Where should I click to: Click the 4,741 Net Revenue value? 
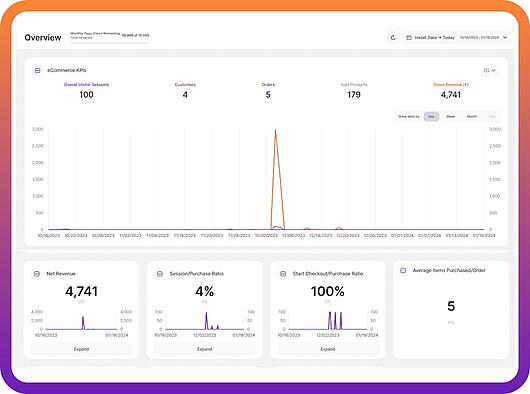pyautogui.click(x=81, y=291)
